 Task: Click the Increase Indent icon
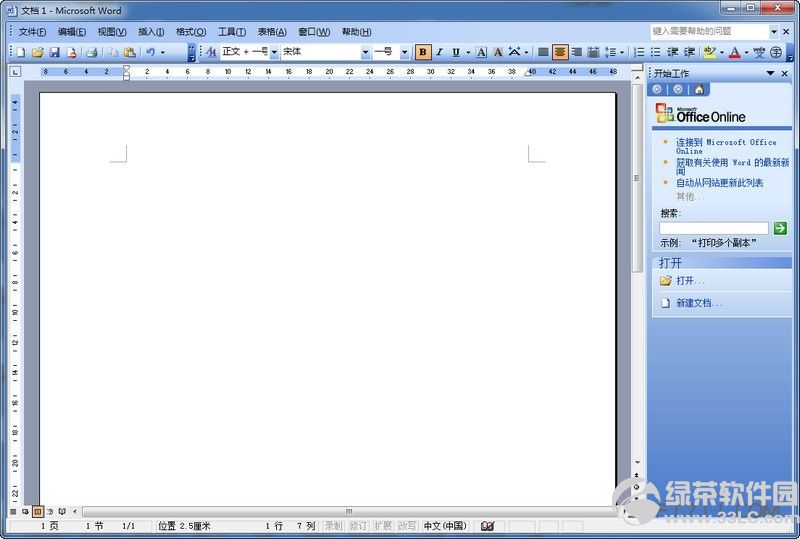[689, 52]
